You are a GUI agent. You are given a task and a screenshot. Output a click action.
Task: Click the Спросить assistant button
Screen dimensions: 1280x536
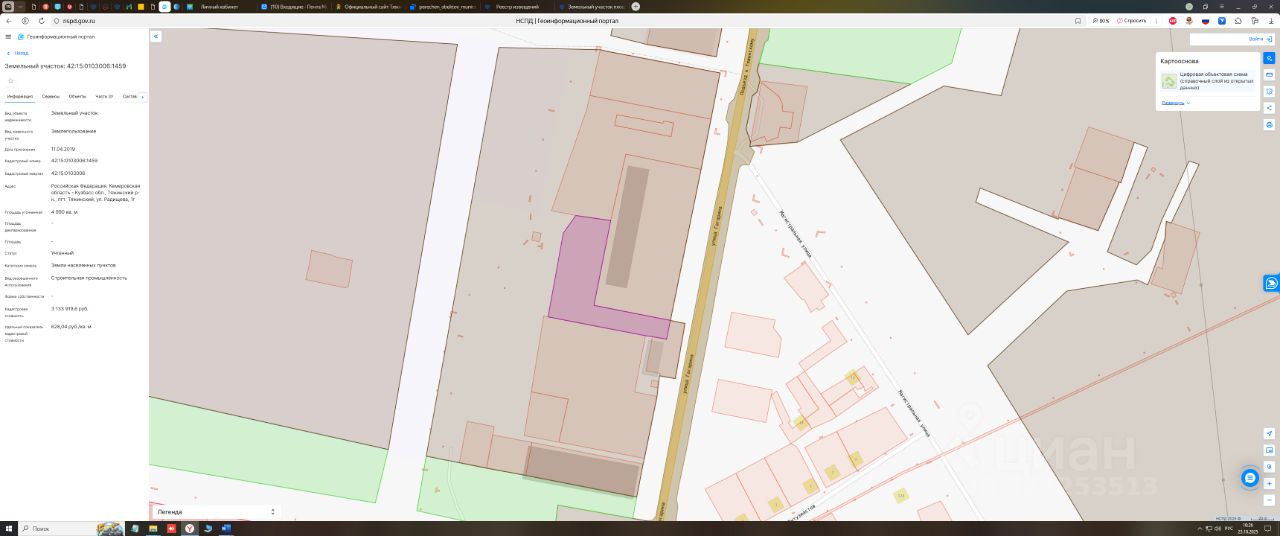click(x=1132, y=20)
